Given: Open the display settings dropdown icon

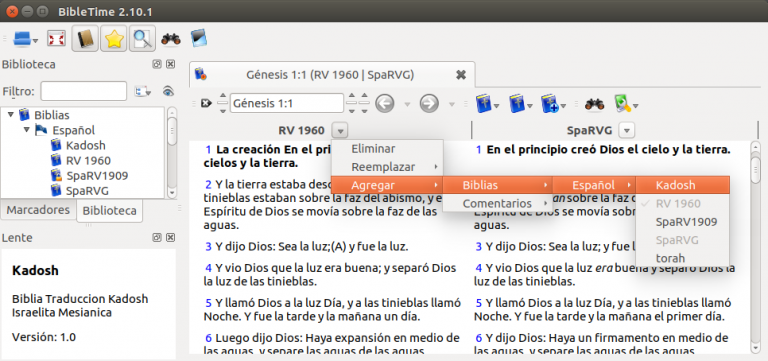Looking at the screenshot, I should tap(626, 103).
